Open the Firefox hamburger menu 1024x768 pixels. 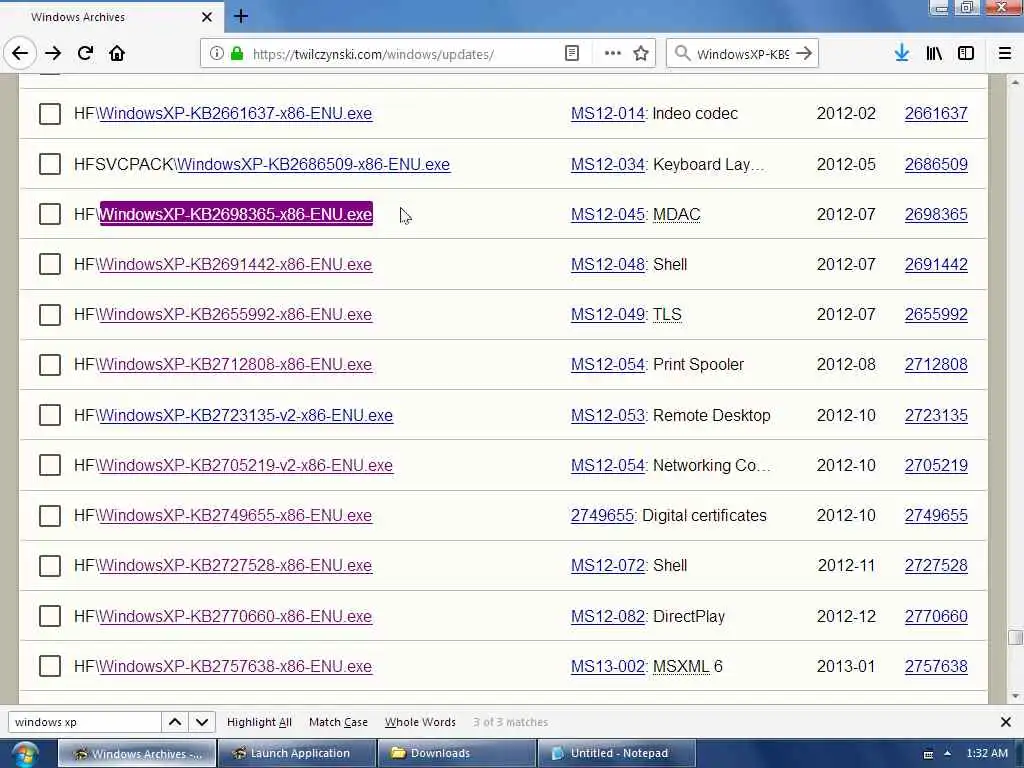click(1005, 54)
